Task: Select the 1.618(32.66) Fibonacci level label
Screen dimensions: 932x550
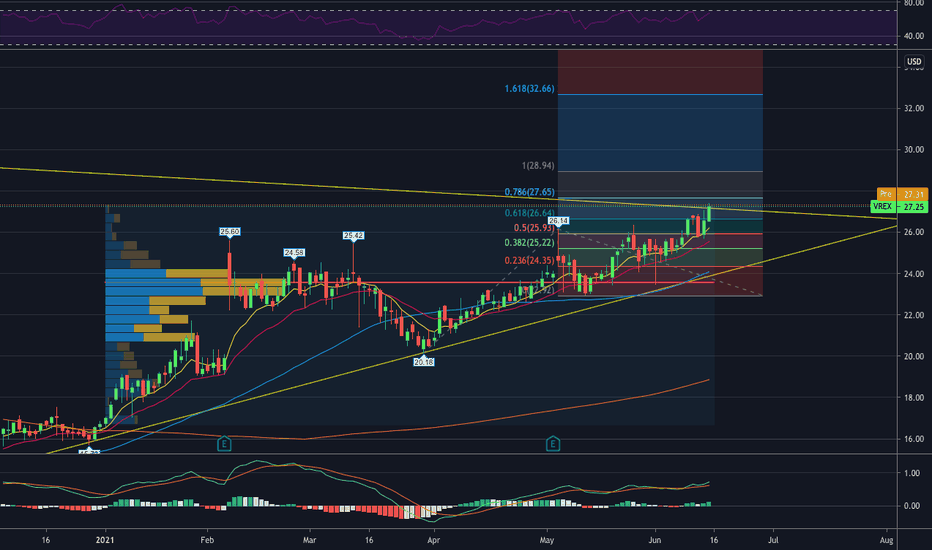Action: tap(529, 89)
